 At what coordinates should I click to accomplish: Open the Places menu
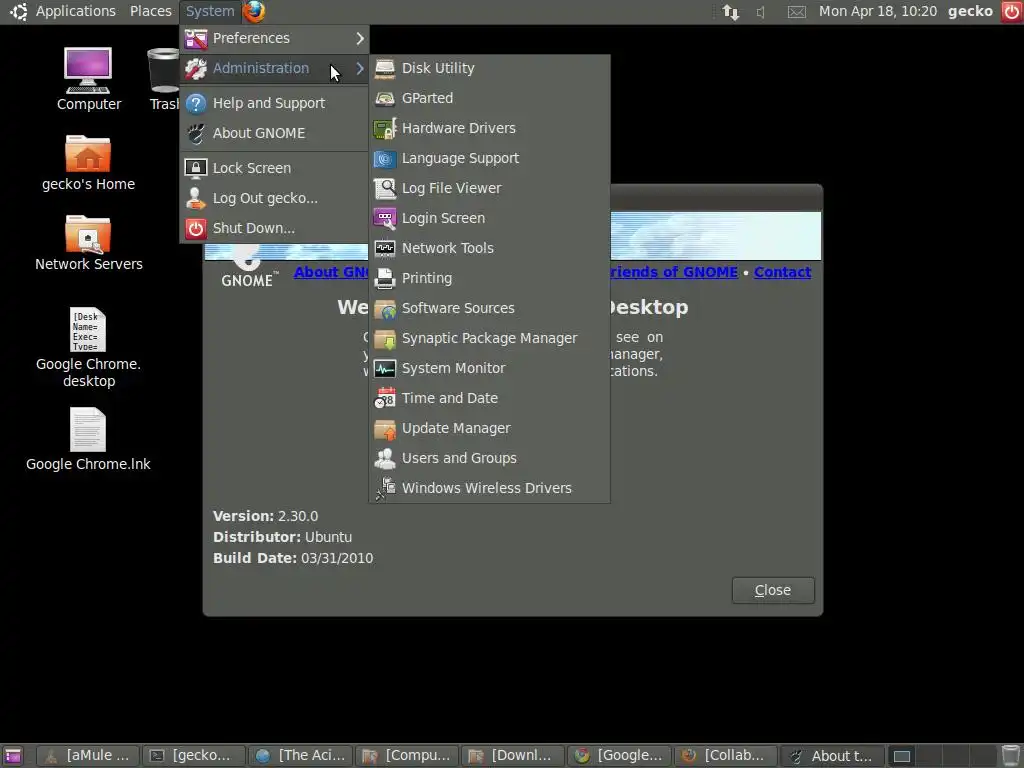coord(150,11)
